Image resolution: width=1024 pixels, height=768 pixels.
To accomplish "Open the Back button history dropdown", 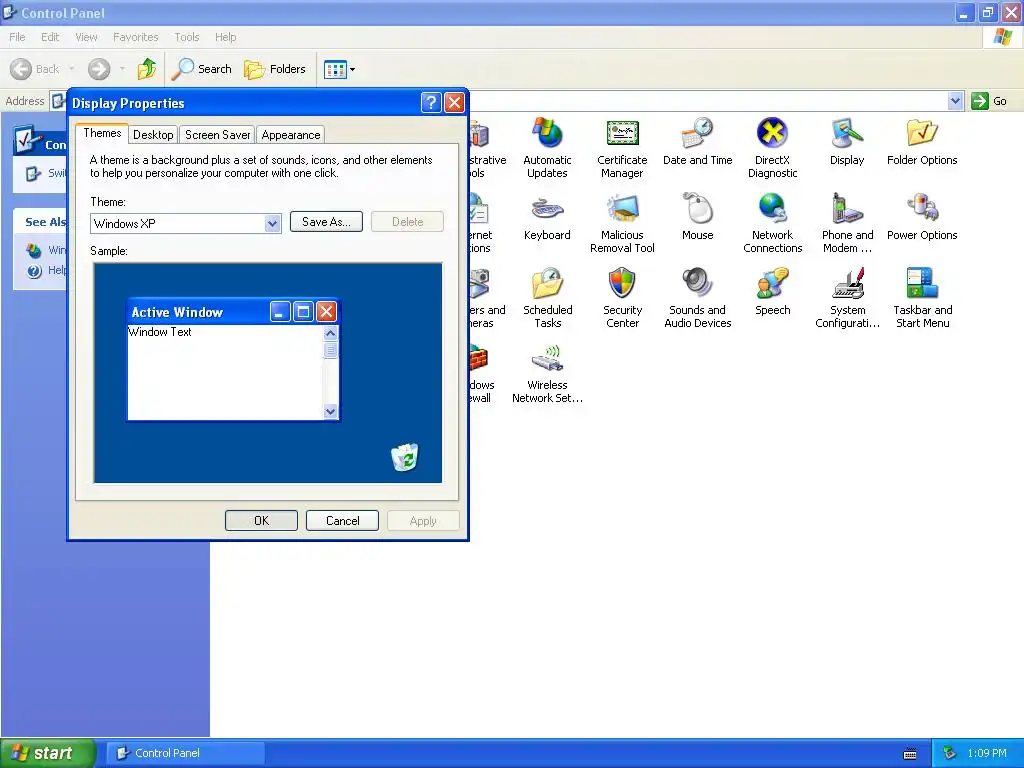I will pos(71,69).
